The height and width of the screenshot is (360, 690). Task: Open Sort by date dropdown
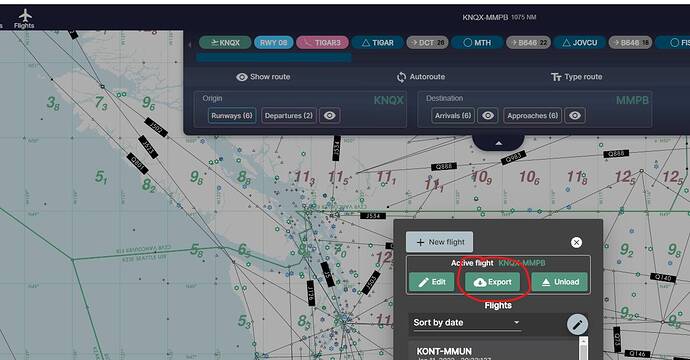[467, 323]
